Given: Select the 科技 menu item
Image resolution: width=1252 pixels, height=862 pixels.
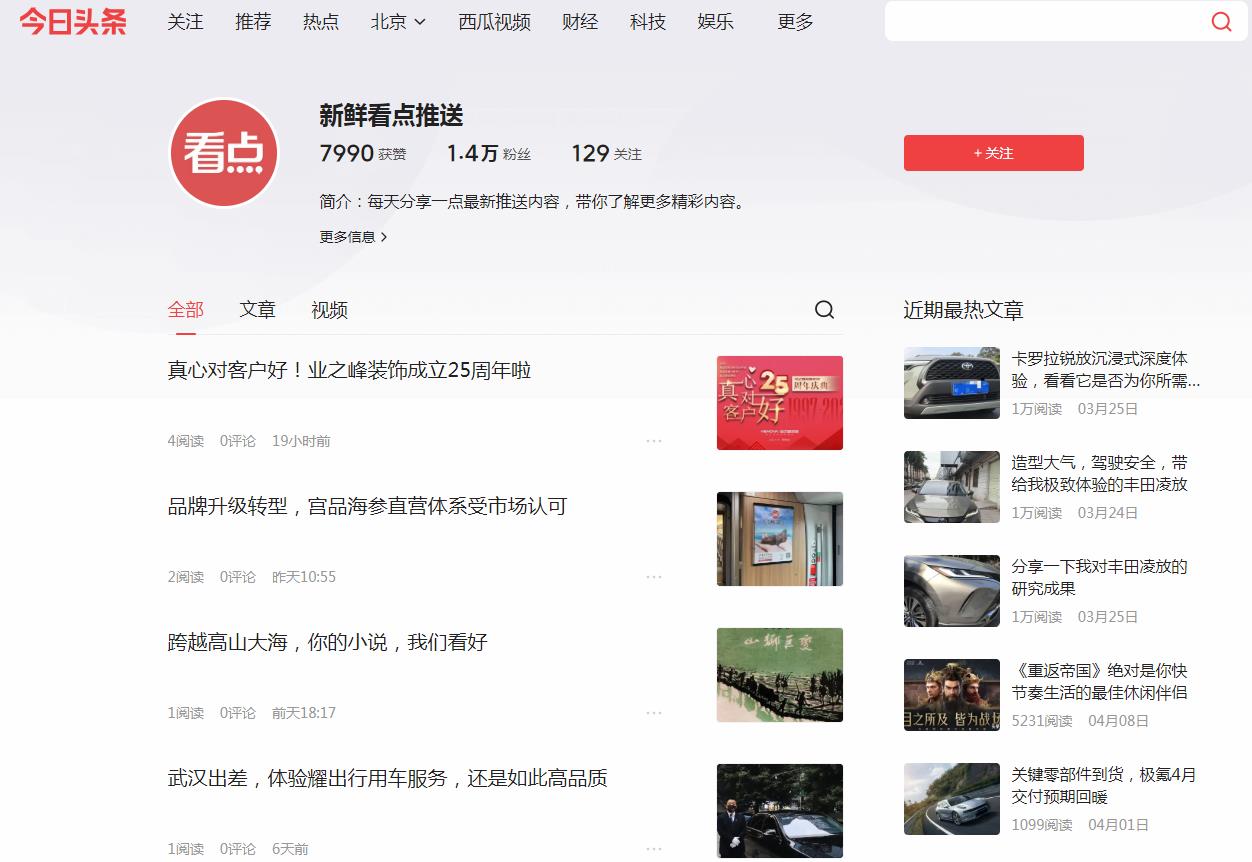Looking at the screenshot, I should 647,22.
